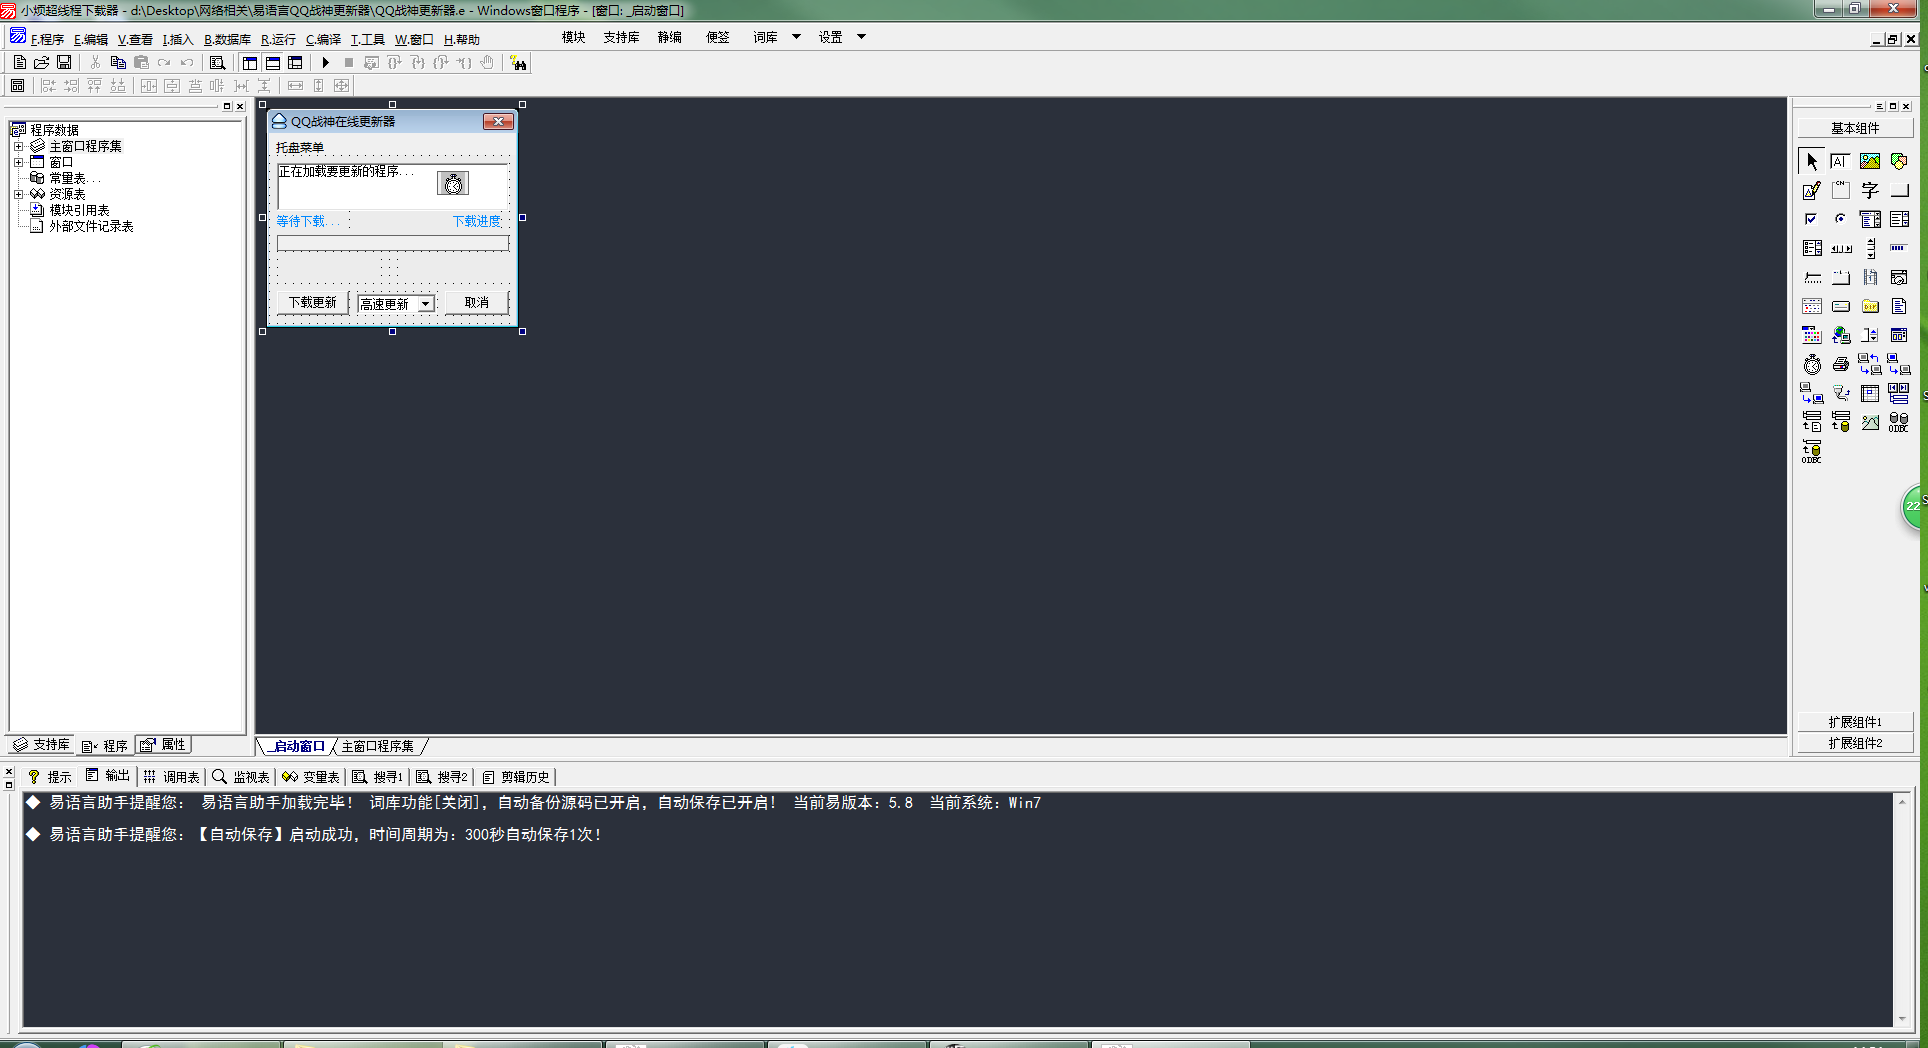The image size is (1928, 1048).
Task: Open the F.程序 menu
Action: pos(47,40)
